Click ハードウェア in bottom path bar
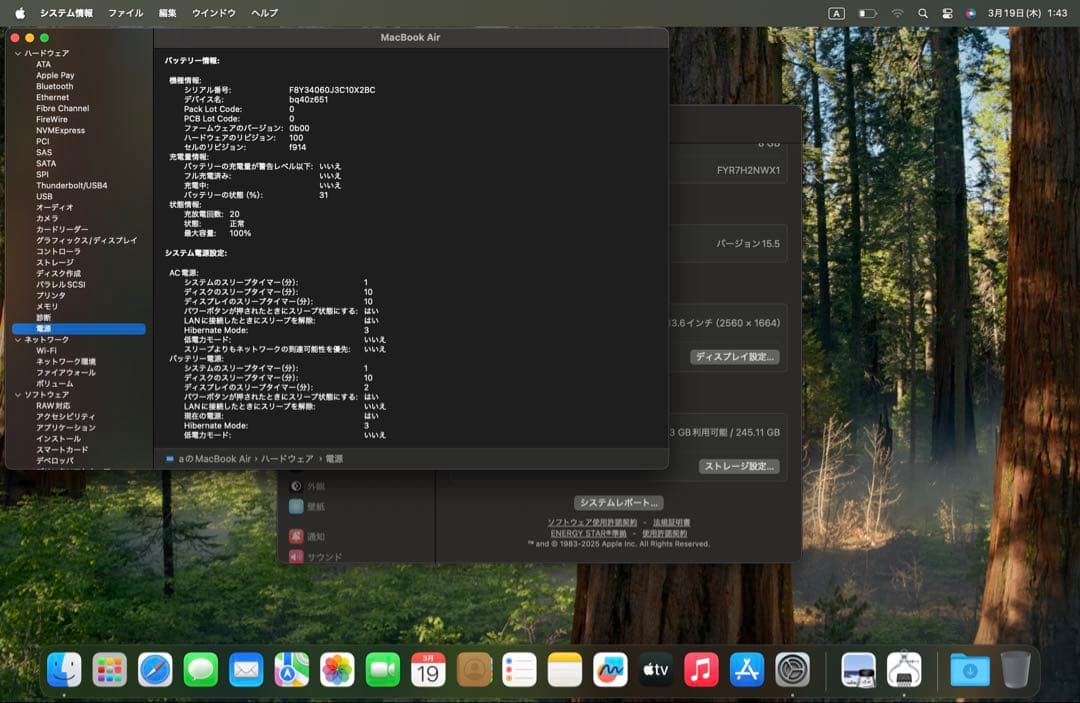Screen dimensions: 1080x703 click(x=287, y=459)
